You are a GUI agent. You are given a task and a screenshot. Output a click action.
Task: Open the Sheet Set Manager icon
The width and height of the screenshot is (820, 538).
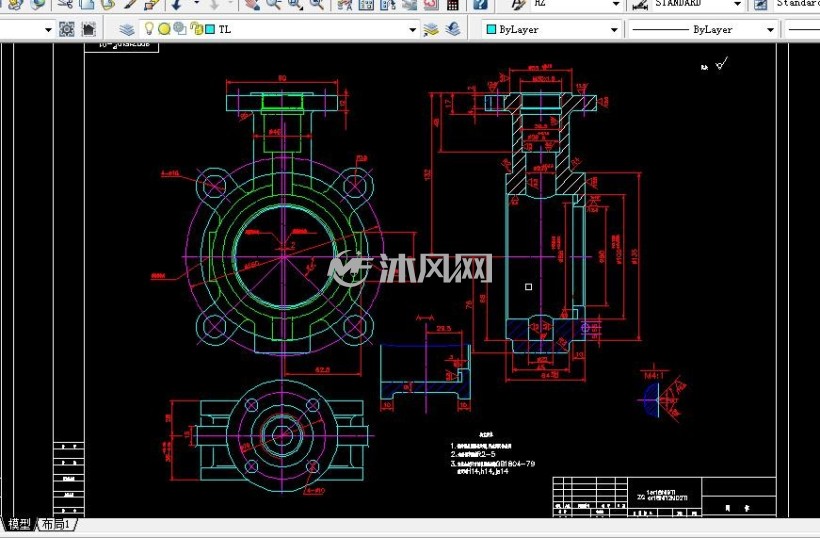click(x=409, y=4)
